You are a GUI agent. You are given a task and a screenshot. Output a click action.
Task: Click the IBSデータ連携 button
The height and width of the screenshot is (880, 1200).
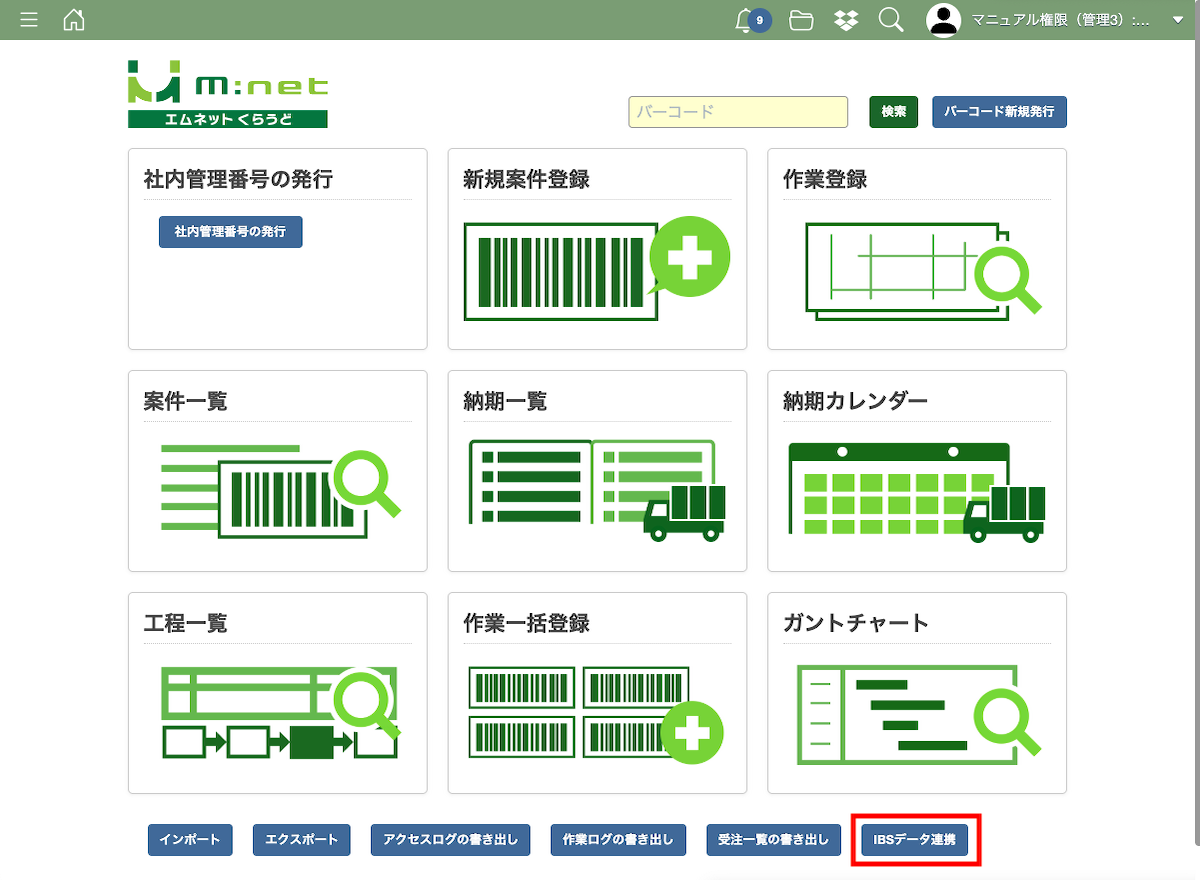tap(914, 840)
